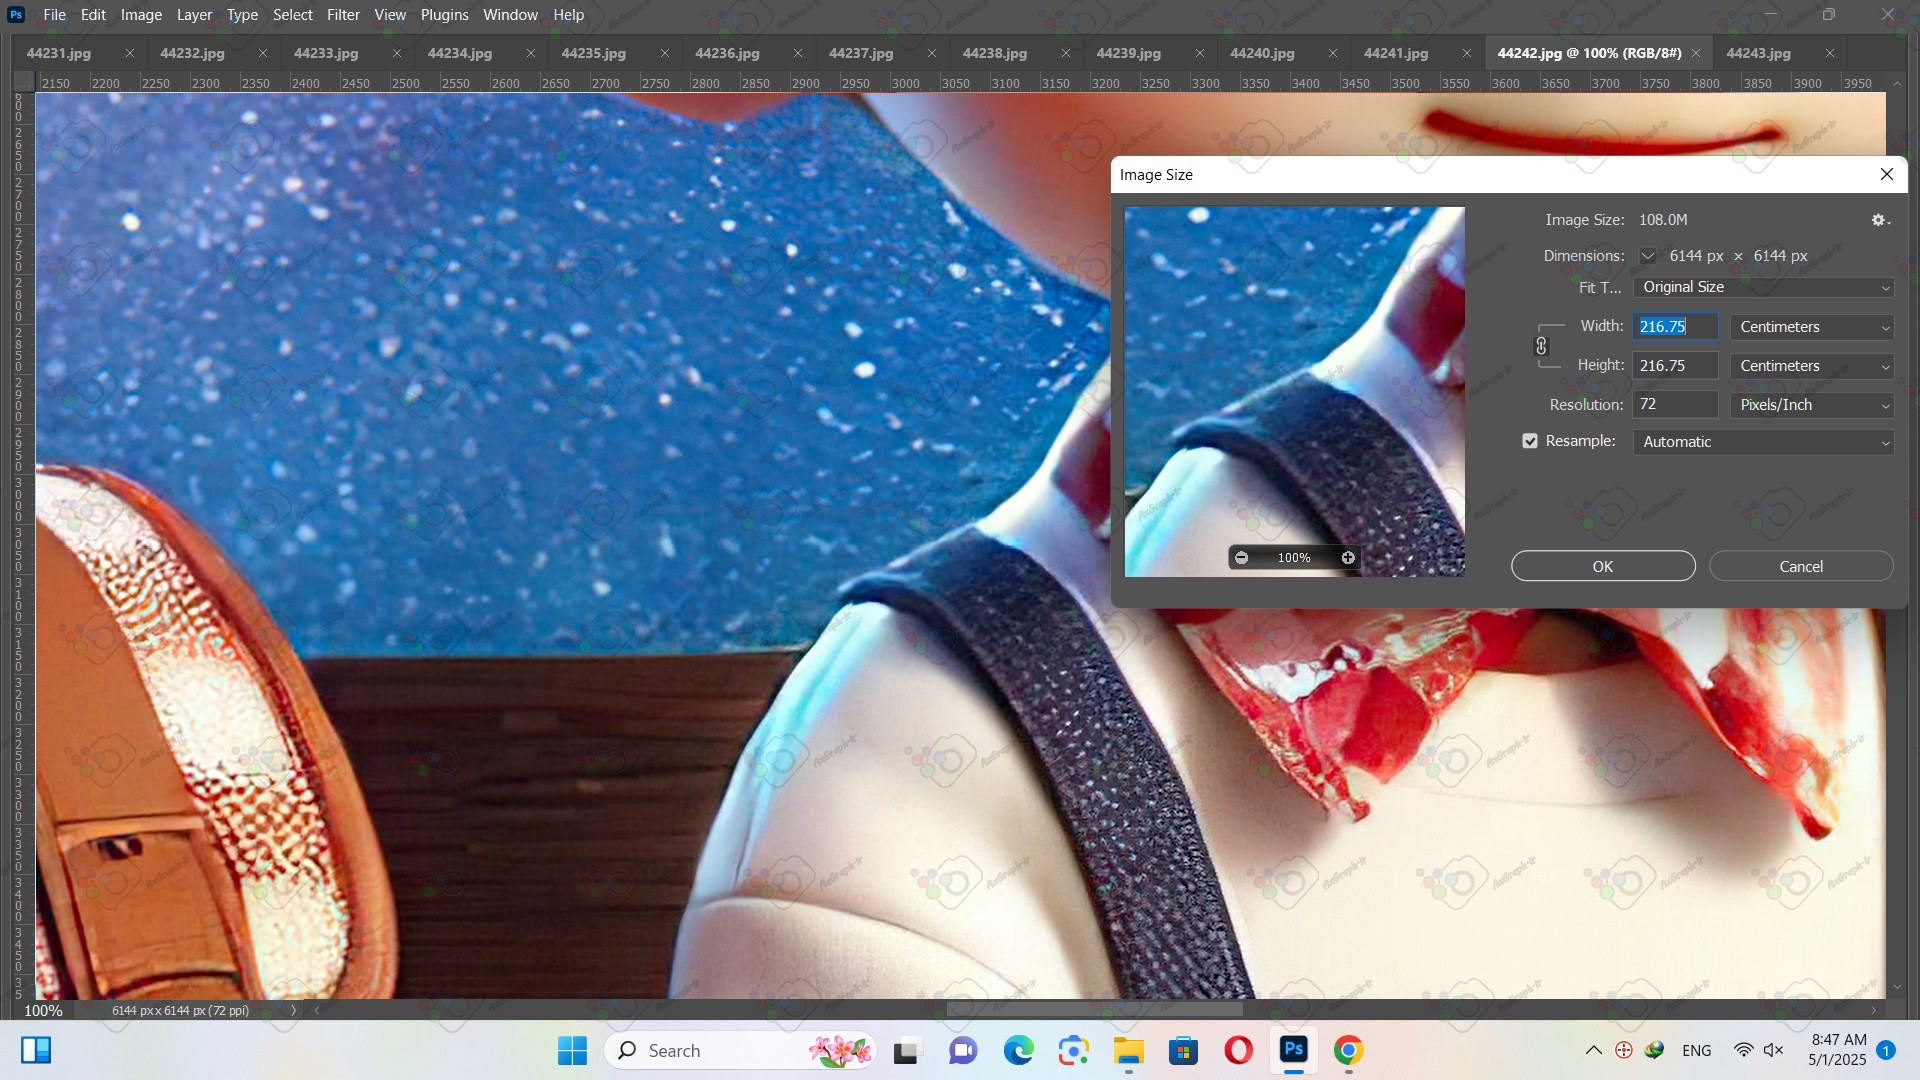The image size is (1920, 1080).
Task: Close the 44231.jpg tab
Action: [x=130, y=53]
